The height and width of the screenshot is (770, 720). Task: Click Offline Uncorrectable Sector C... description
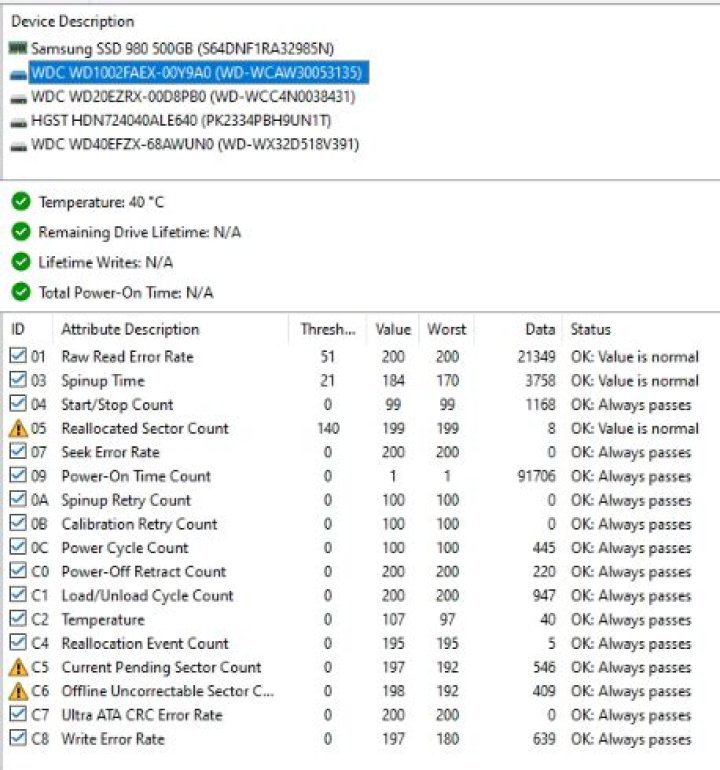click(x=167, y=691)
